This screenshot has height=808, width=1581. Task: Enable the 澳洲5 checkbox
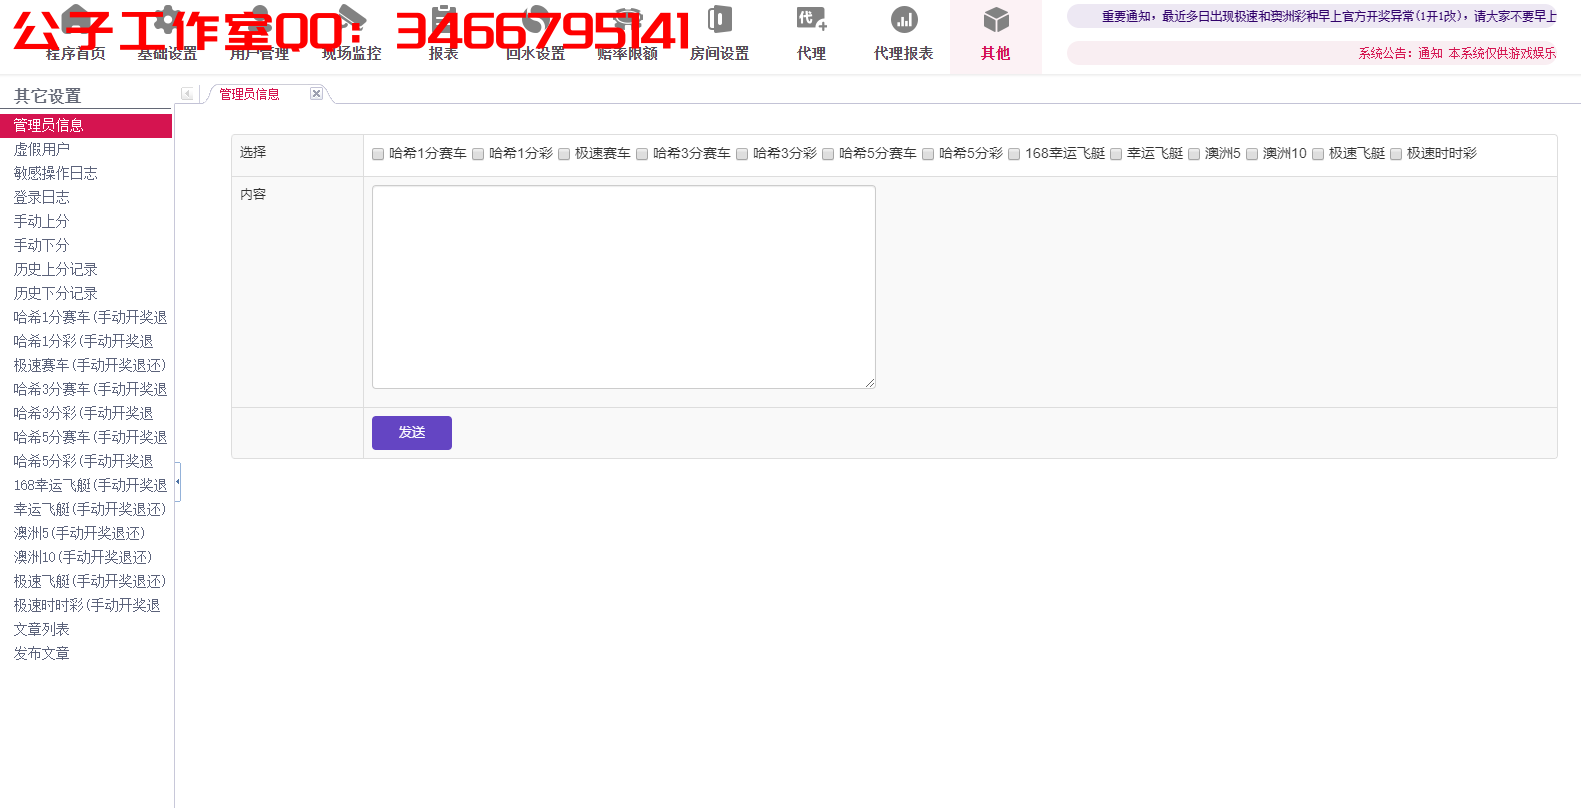pos(1194,154)
